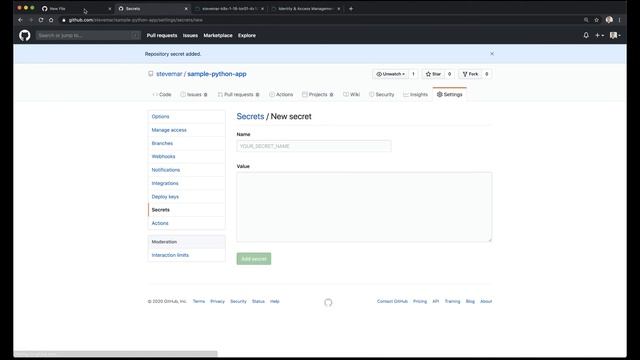
Task: Open a new browser tab
Action: coord(351,8)
